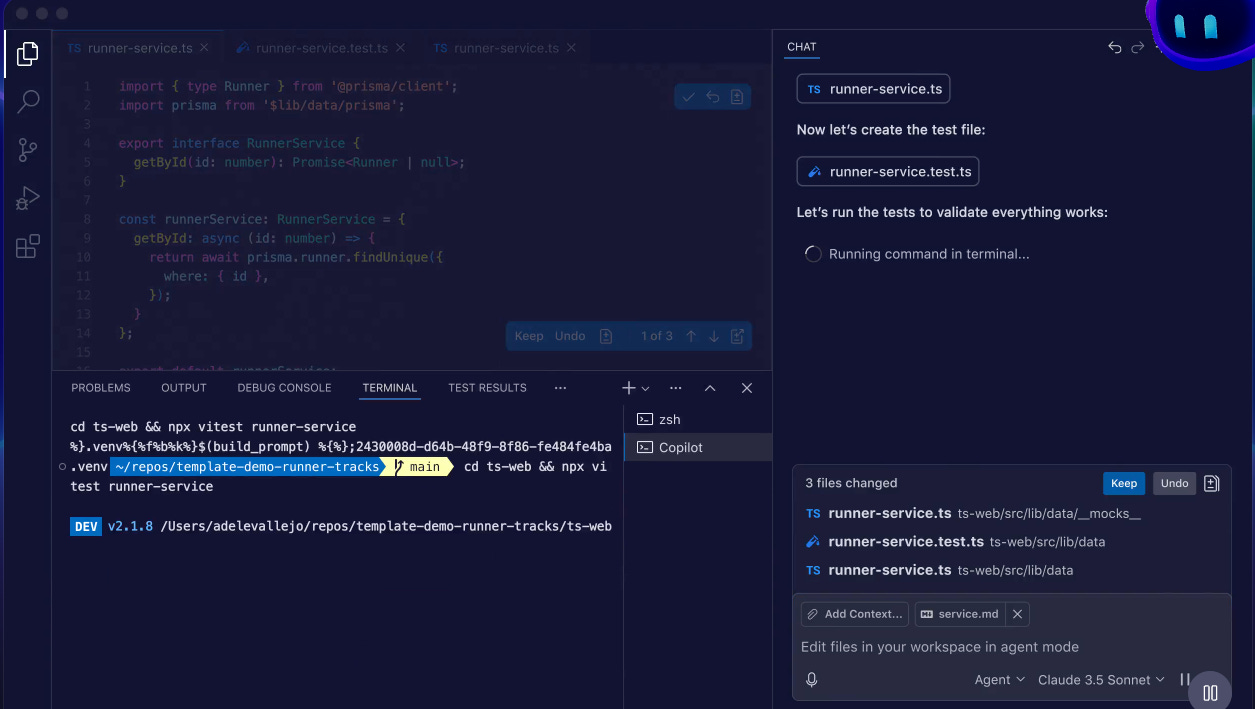The image size is (1255, 709).
Task: Pause the running agent response
Action: click(x=1185, y=681)
